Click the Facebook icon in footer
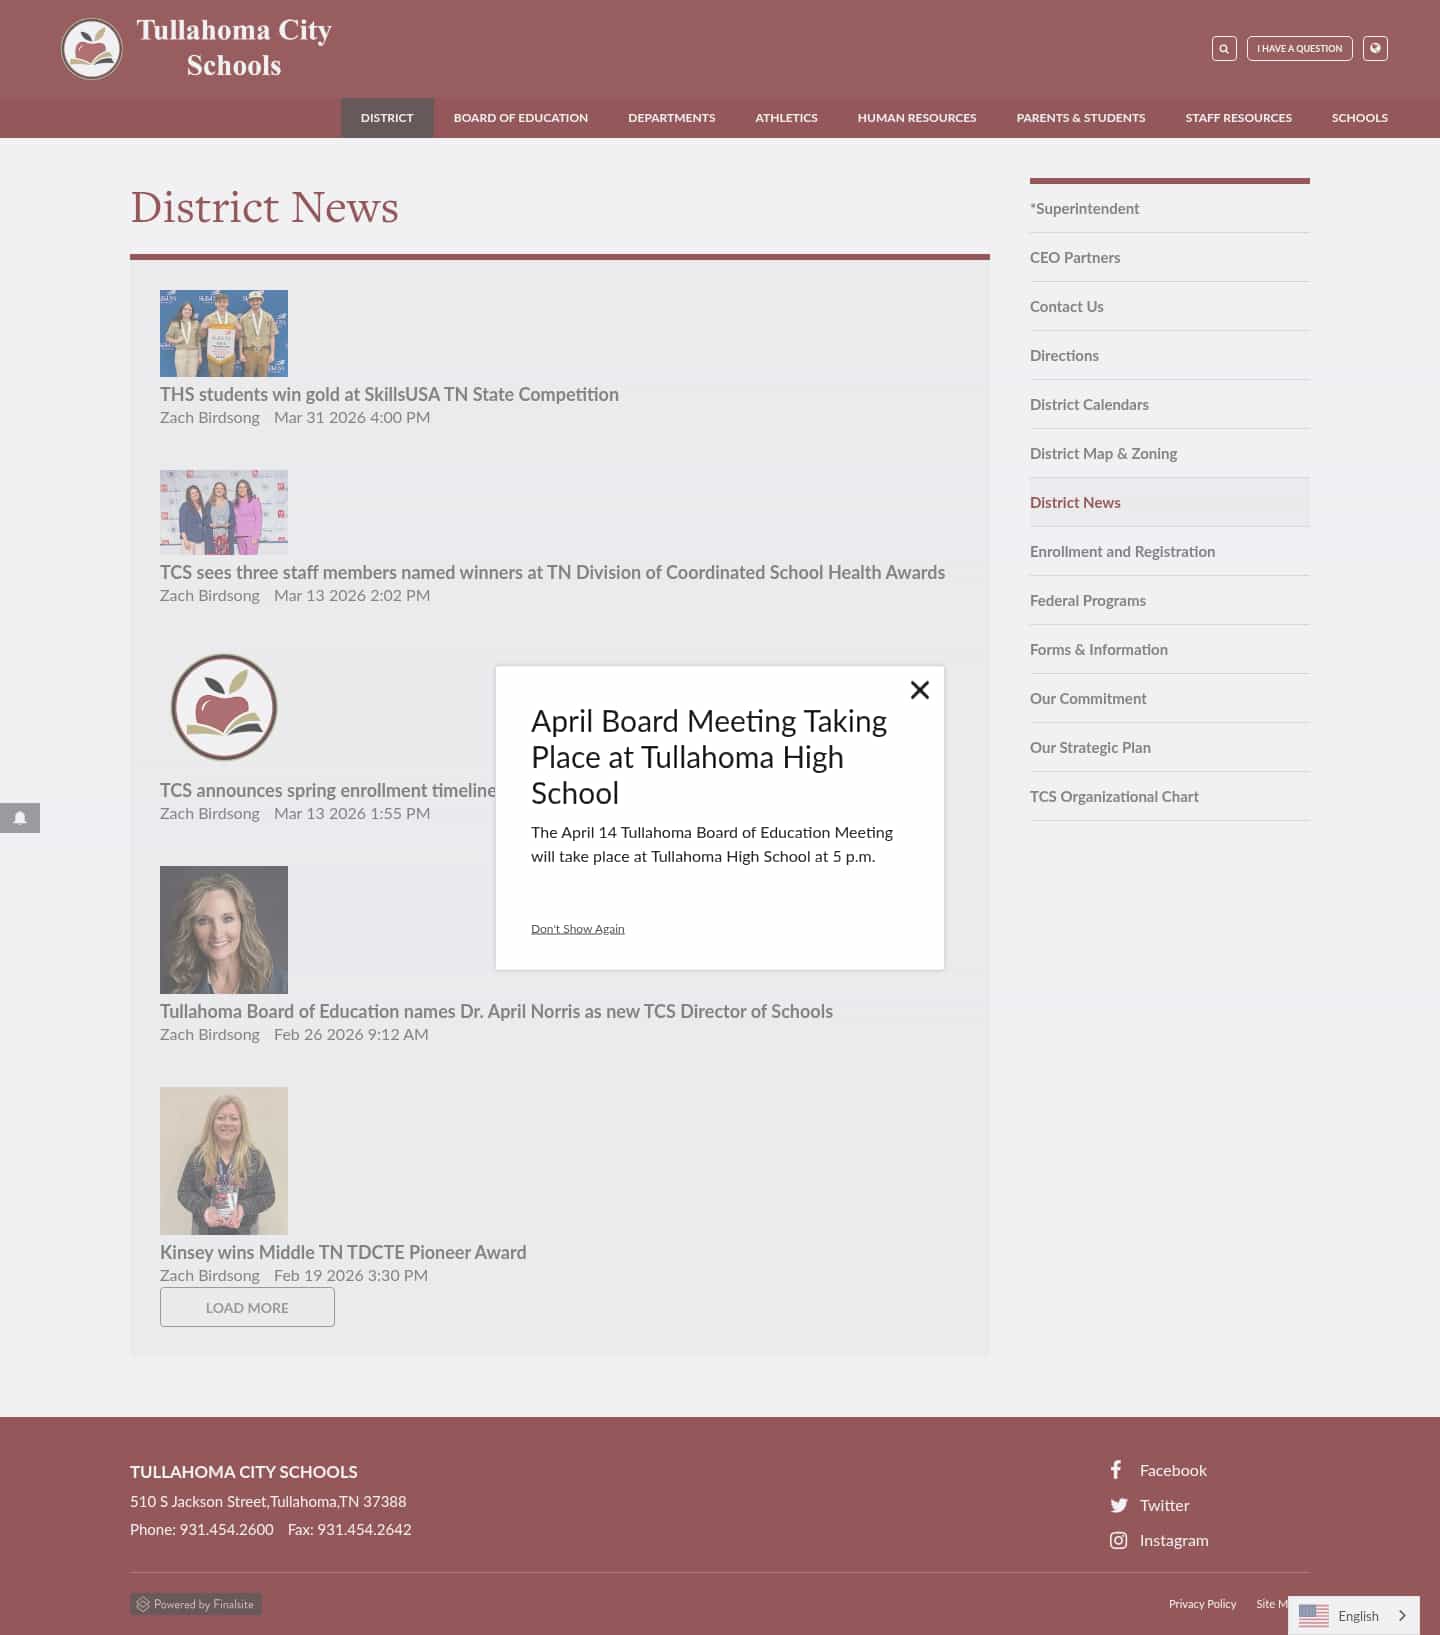The image size is (1440, 1635). click(x=1116, y=1470)
